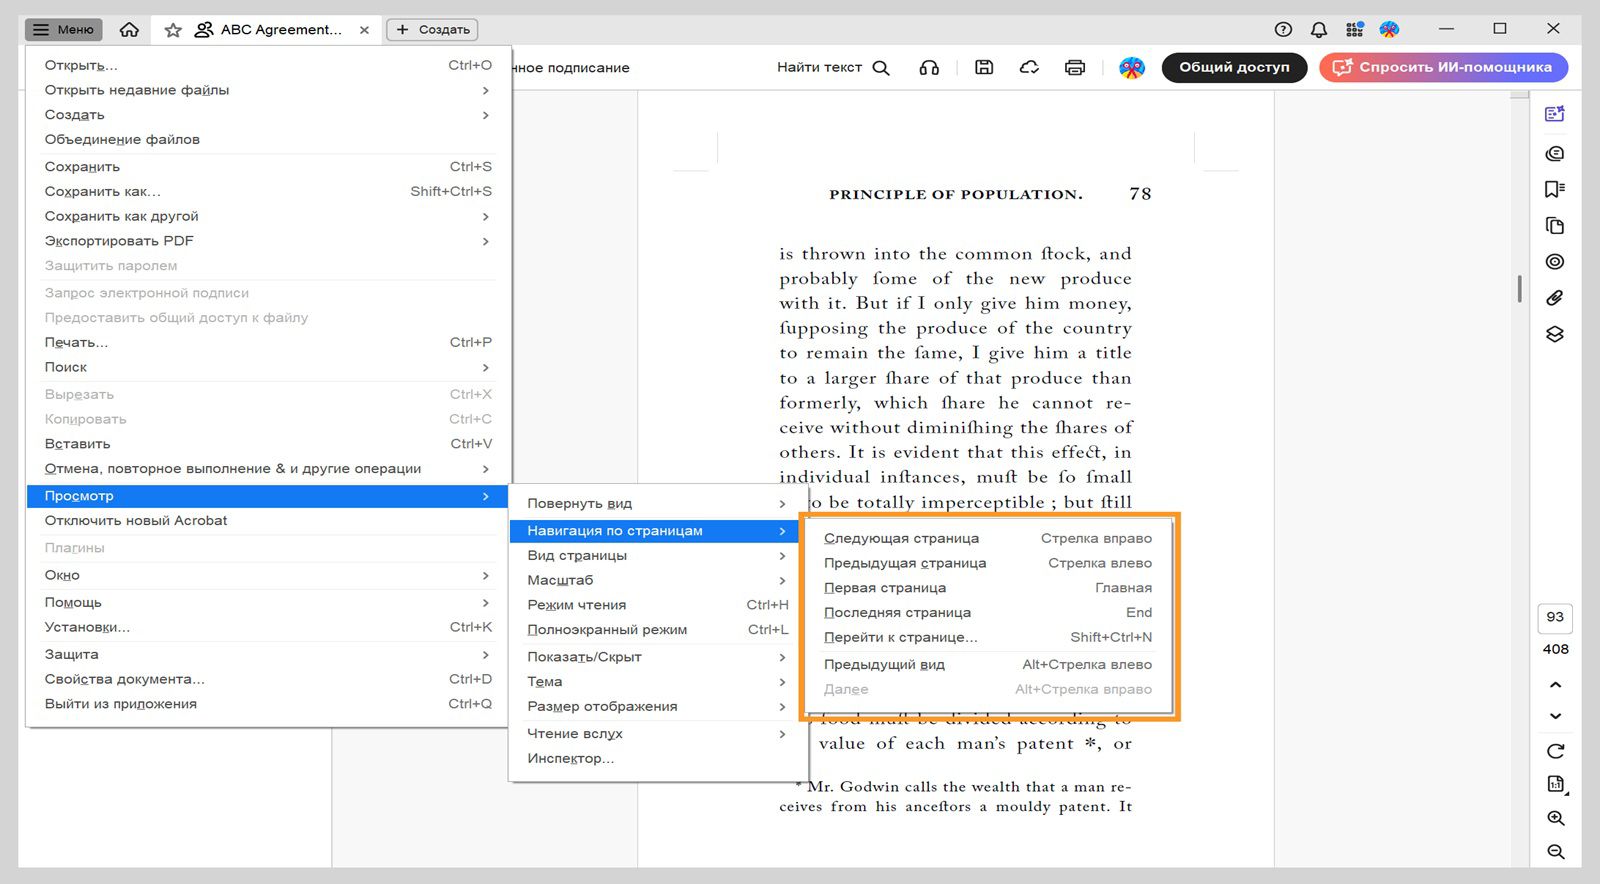Open the bookmarks panel icon

[1554, 189]
